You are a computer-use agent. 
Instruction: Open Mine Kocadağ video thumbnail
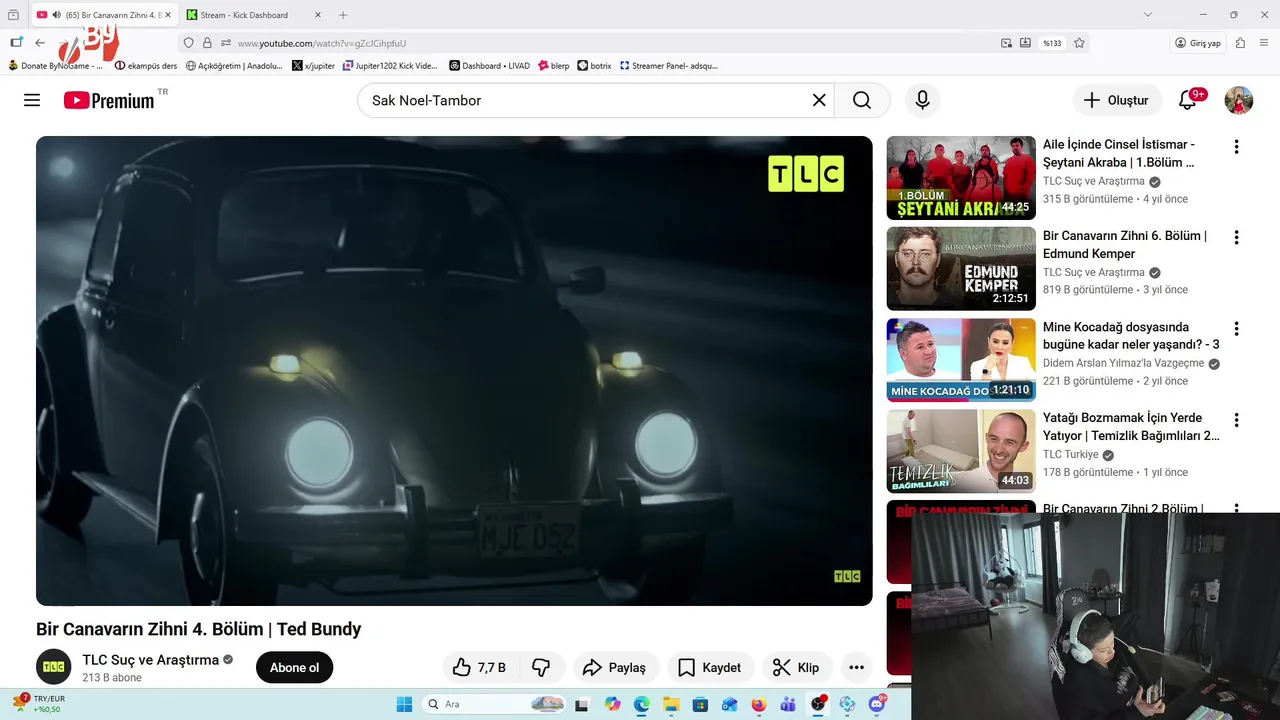coord(961,360)
